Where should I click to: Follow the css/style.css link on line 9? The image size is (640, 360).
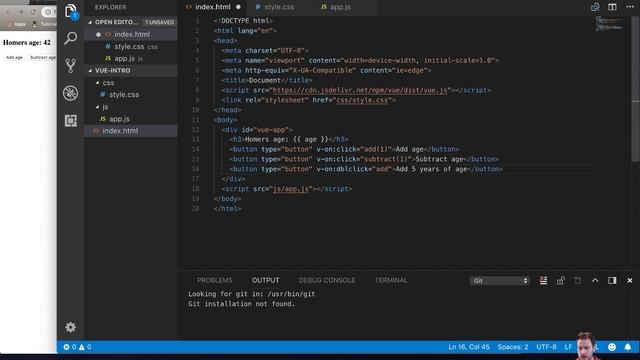pos(362,100)
